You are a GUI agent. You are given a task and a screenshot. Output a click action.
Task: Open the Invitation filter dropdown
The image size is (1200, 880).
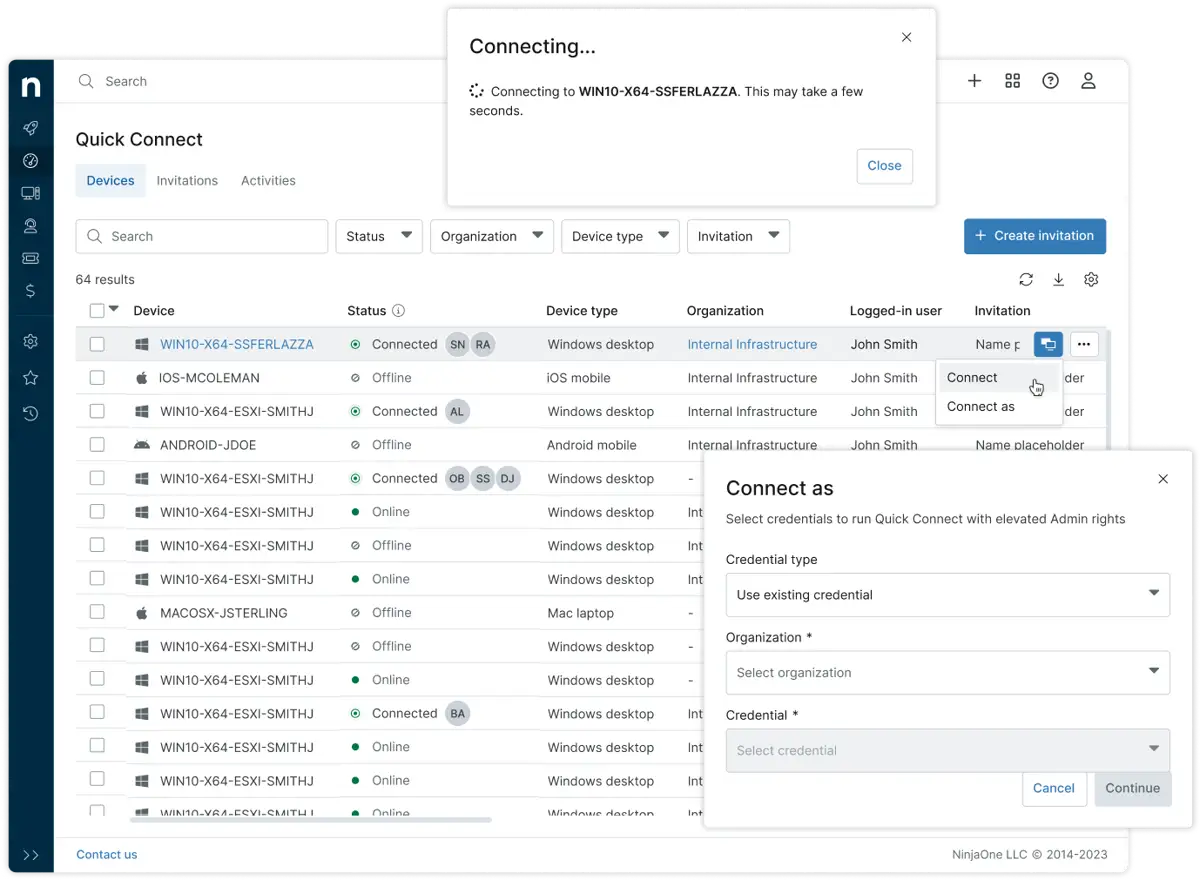[738, 236]
